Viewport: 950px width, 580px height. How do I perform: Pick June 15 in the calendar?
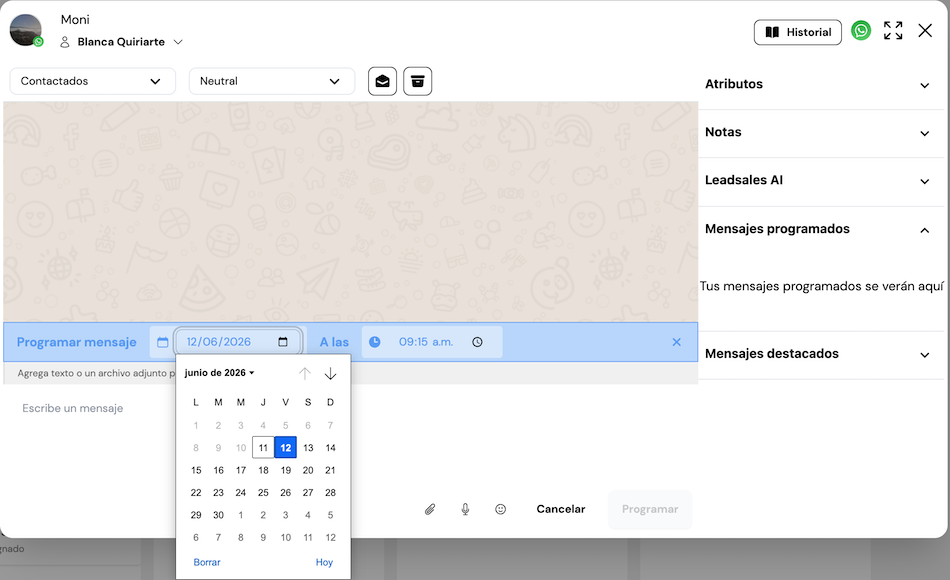[x=196, y=470]
